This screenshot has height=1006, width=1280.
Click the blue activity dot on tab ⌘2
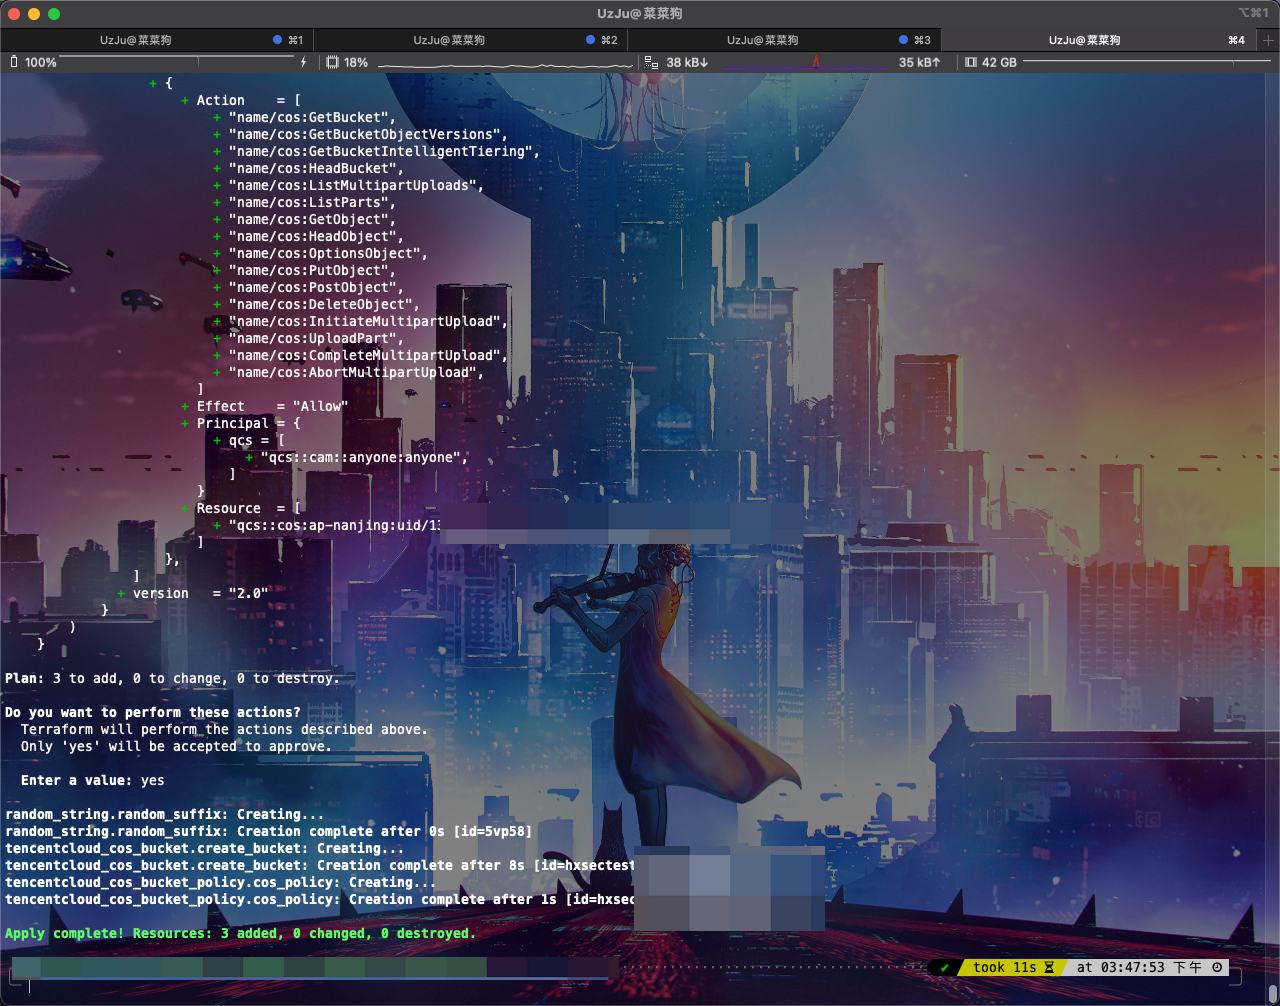click(x=591, y=40)
